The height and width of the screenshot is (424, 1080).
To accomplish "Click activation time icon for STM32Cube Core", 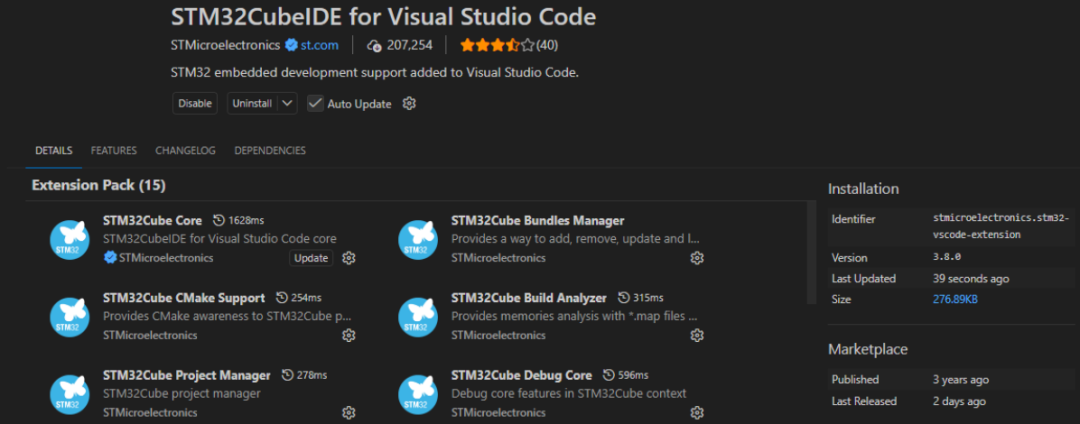I will (x=219, y=220).
